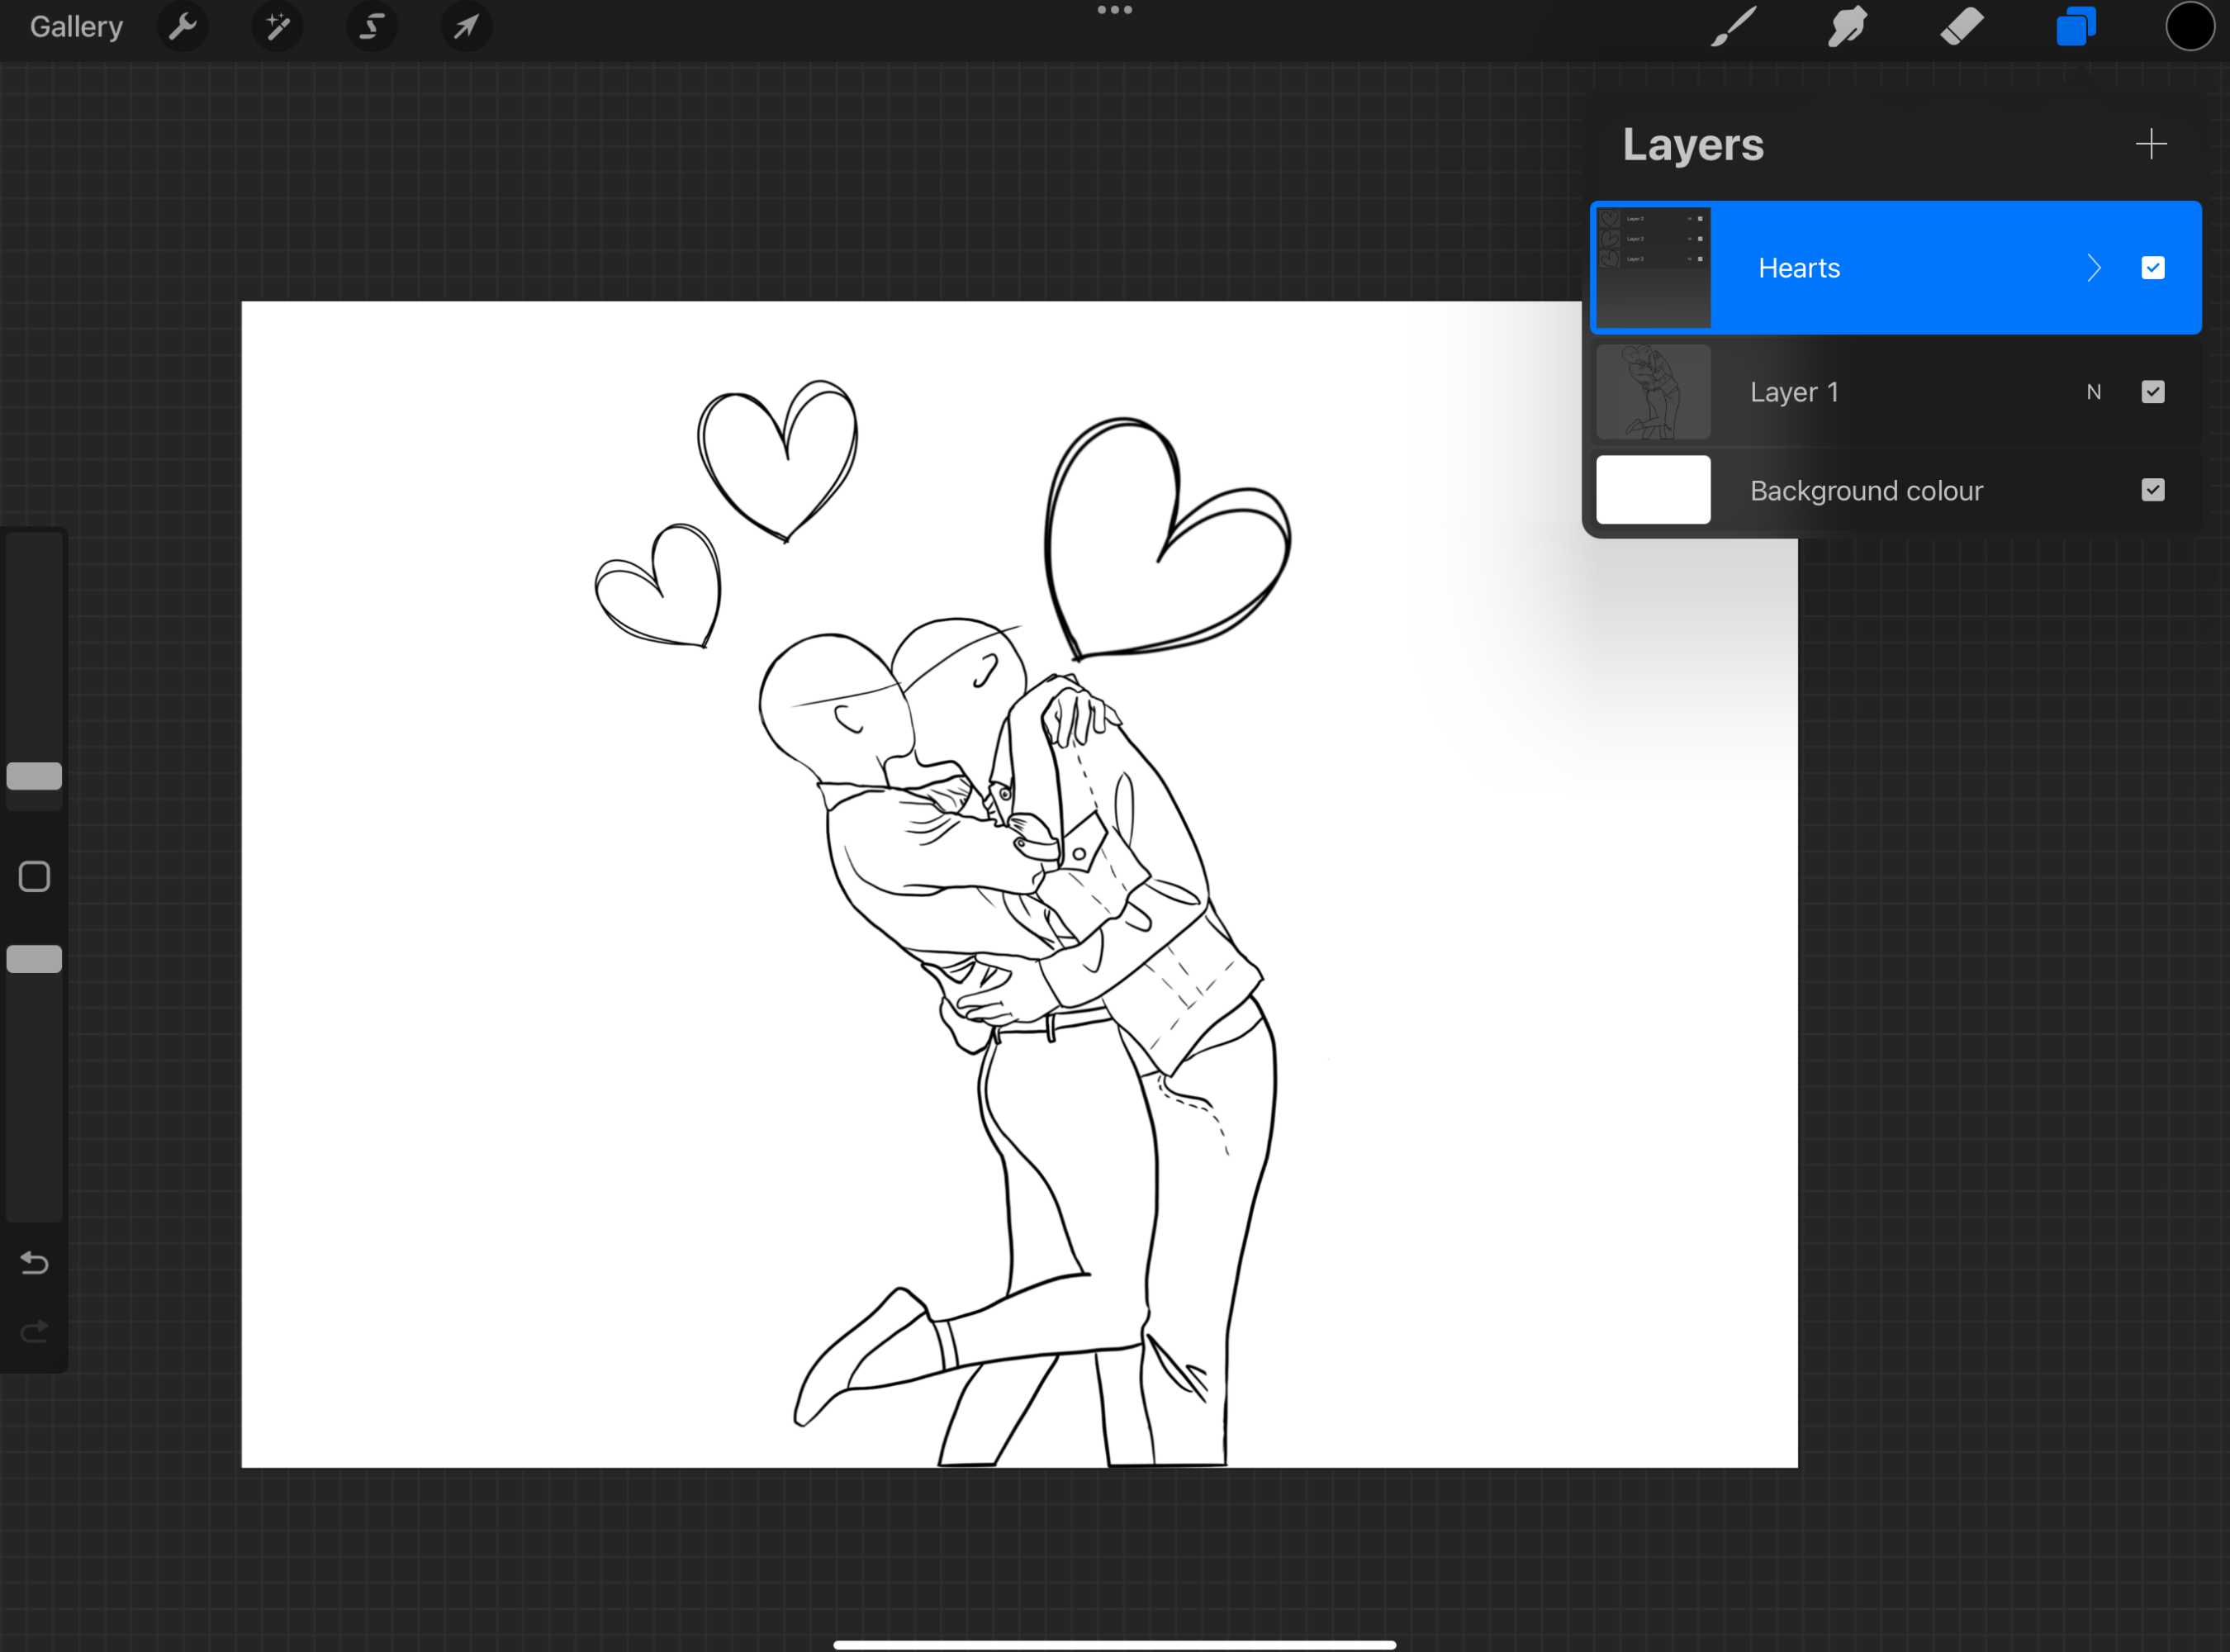The image size is (2230, 1652).
Task: Open the active color swatch
Action: click(x=2189, y=27)
